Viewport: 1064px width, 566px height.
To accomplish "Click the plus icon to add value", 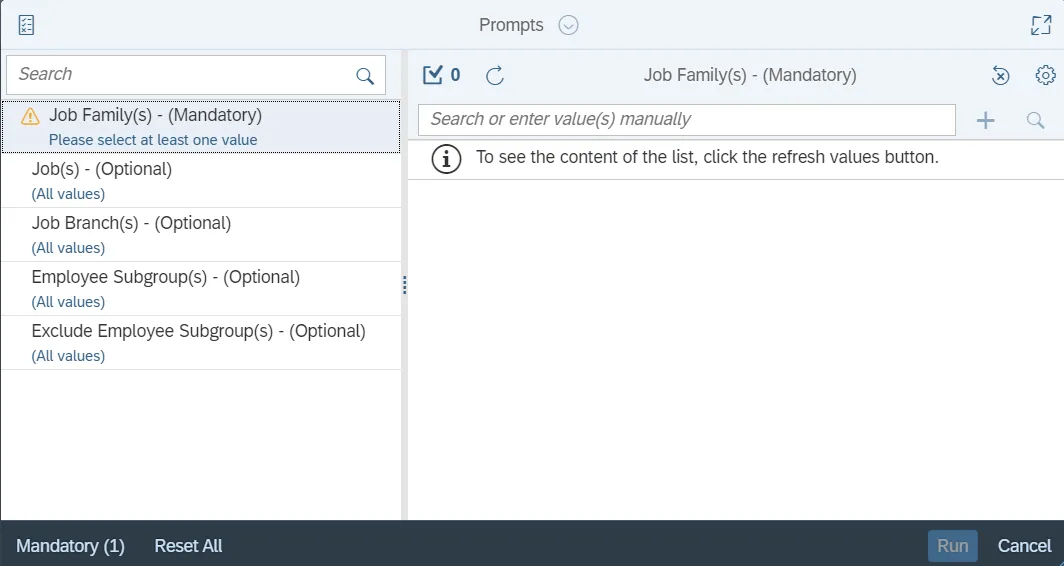I will [986, 120].
